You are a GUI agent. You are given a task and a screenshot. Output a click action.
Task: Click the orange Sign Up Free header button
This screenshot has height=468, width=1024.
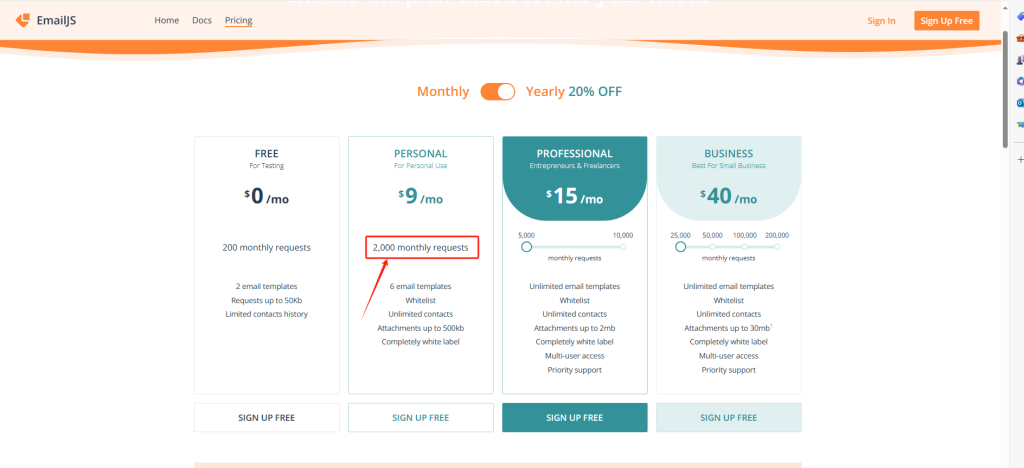[x=946, y=21]
